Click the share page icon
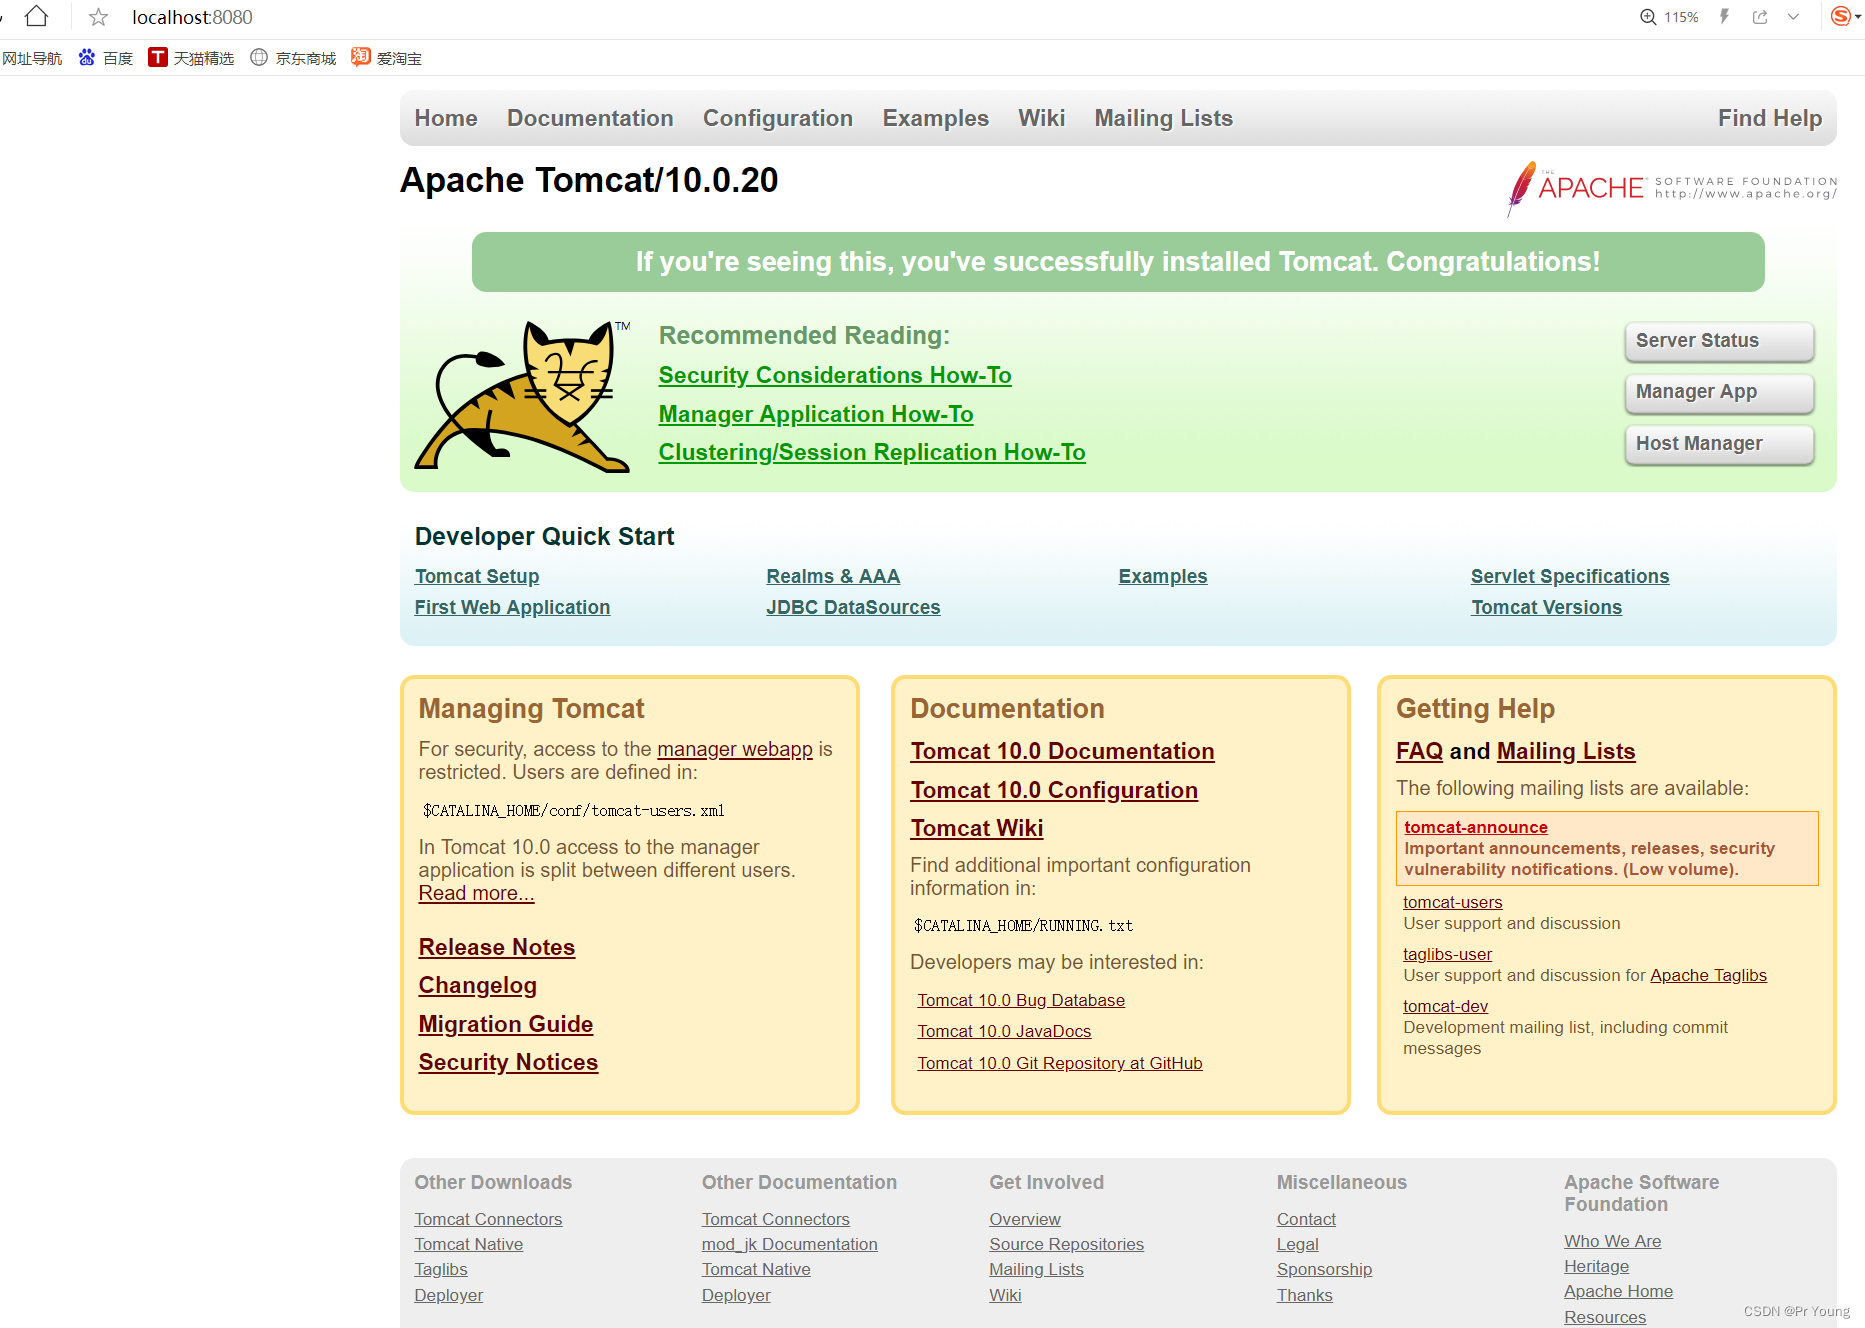1865x1328 pixels. (x=1760, y=17)
